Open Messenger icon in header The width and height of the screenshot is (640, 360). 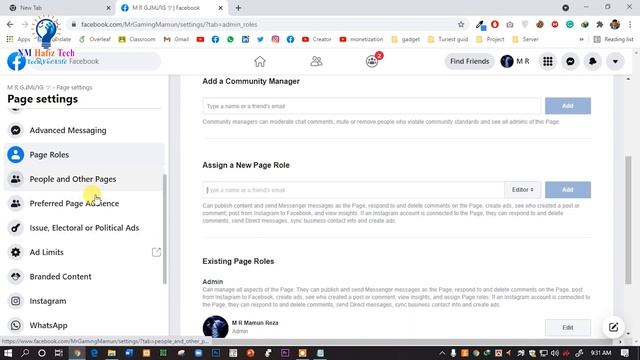[x=570, y=61]
